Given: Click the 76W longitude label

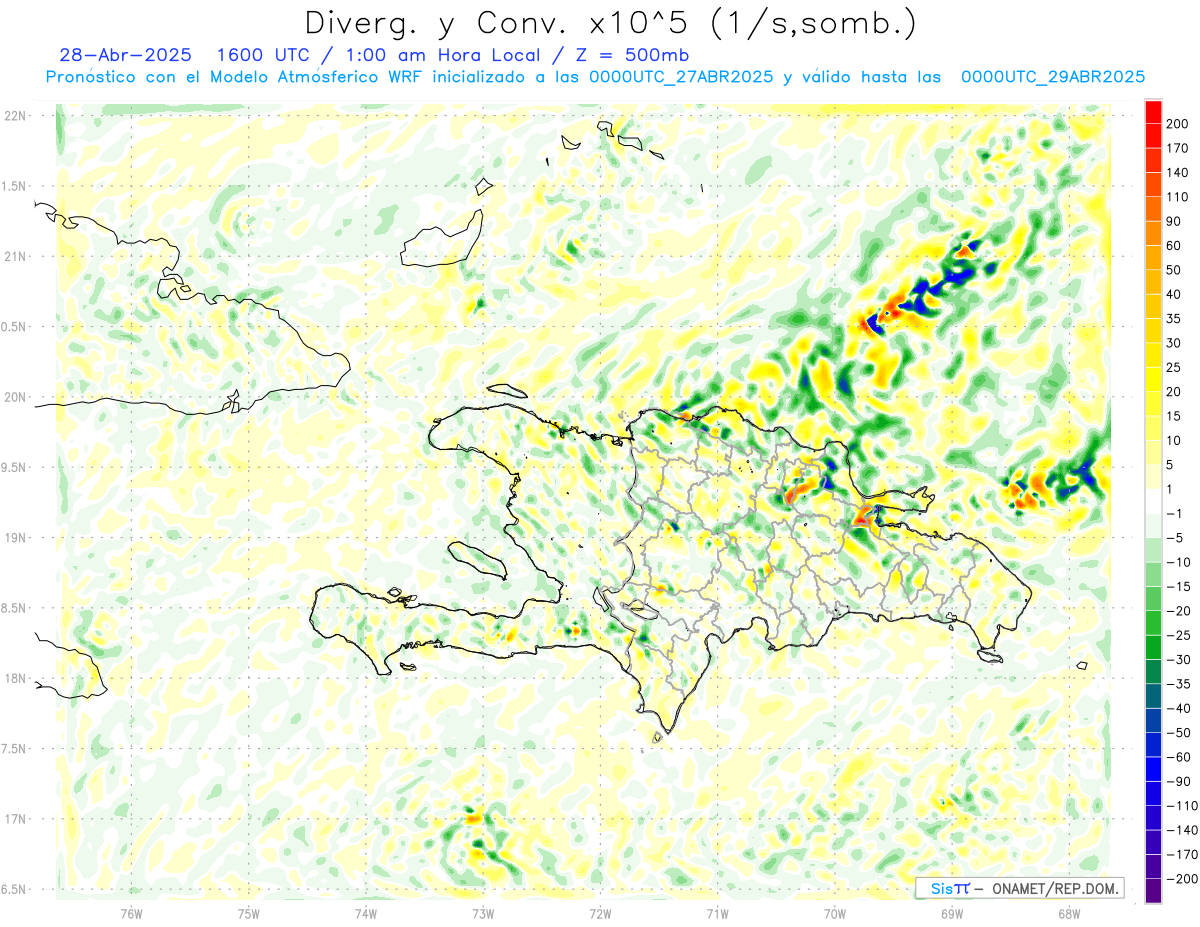Looking at the screenshot, I should pos(131,913).
